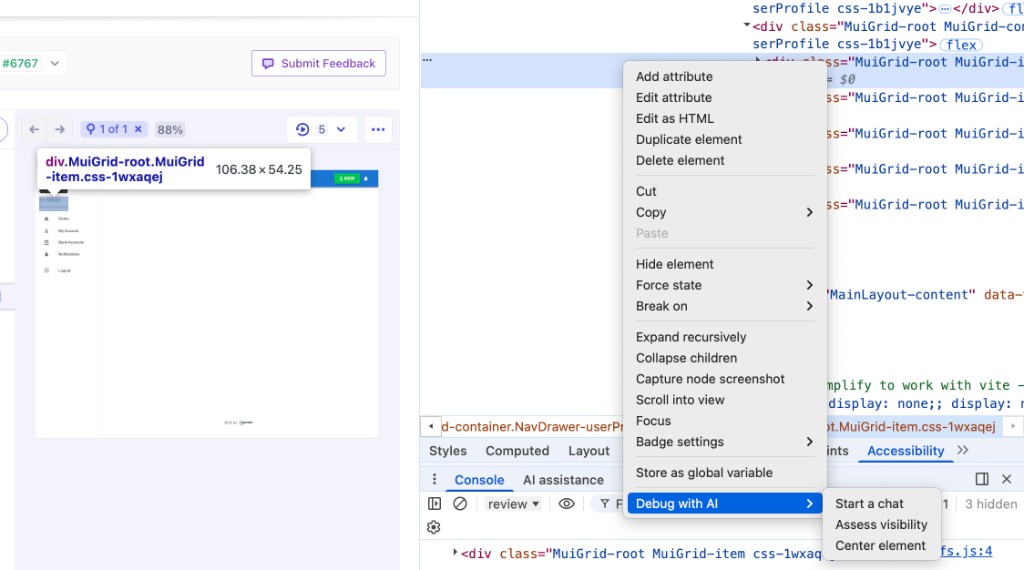Screen dimensions: 1024x570
Task: Select Hide element
Action: point(675,264)
